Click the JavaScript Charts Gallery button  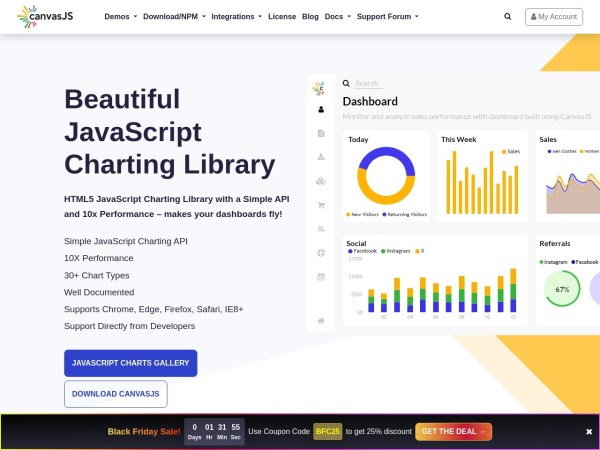130,363
